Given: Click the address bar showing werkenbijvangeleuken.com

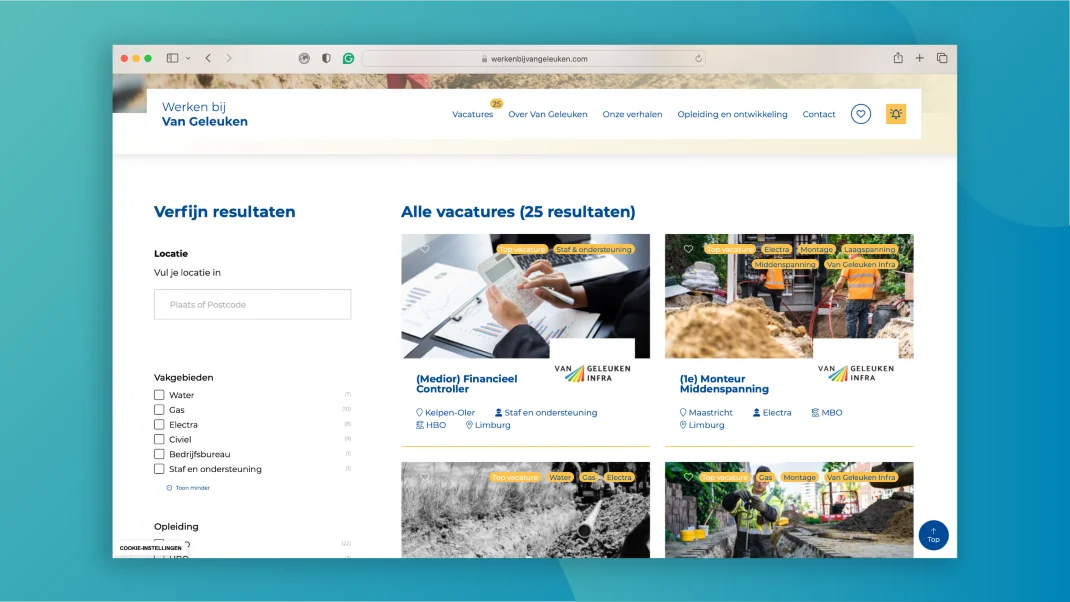Looking at the screenshot, I should 534,59.
